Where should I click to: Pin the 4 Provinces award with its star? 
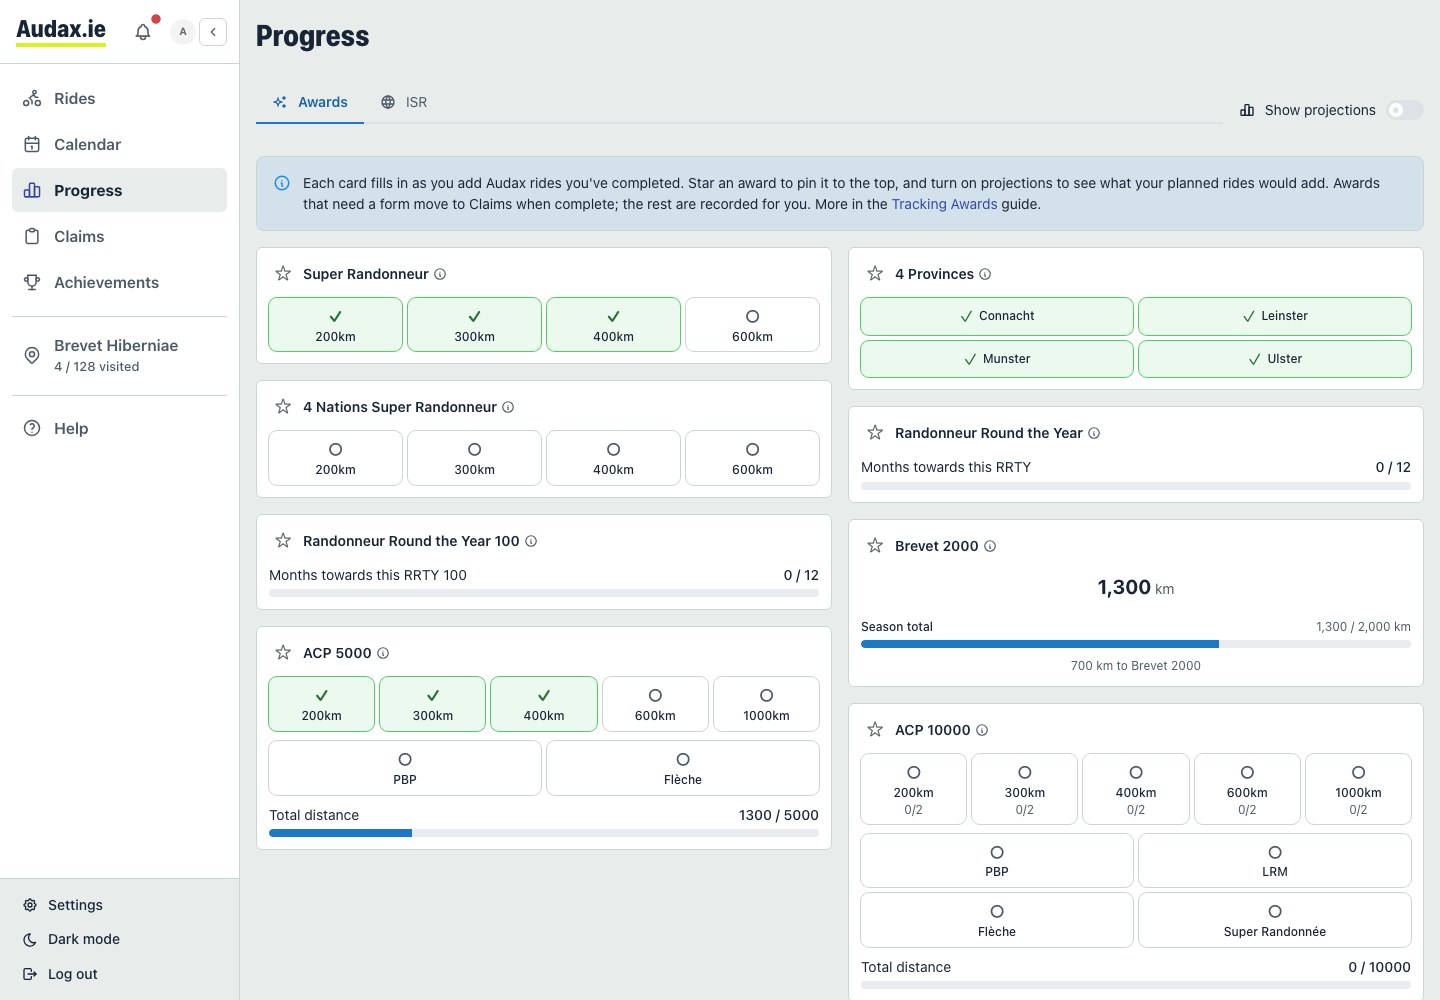pos(875,274)
